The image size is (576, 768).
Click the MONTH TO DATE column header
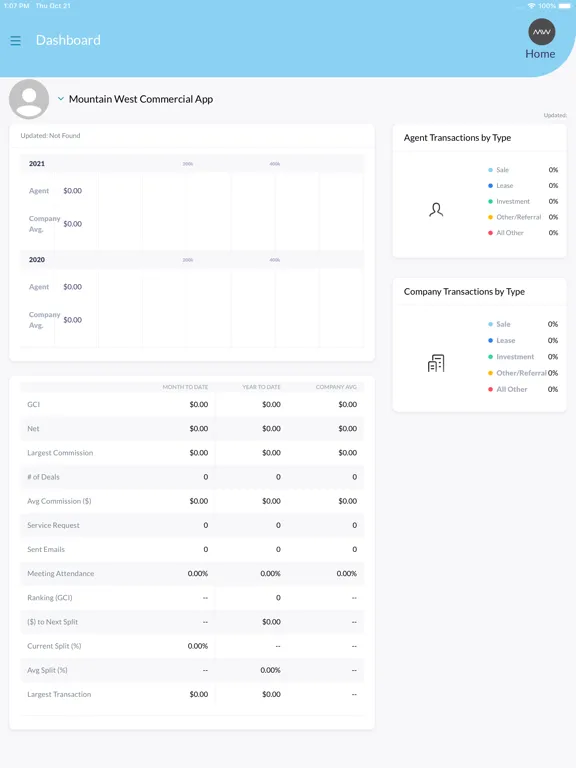(185, 387)
